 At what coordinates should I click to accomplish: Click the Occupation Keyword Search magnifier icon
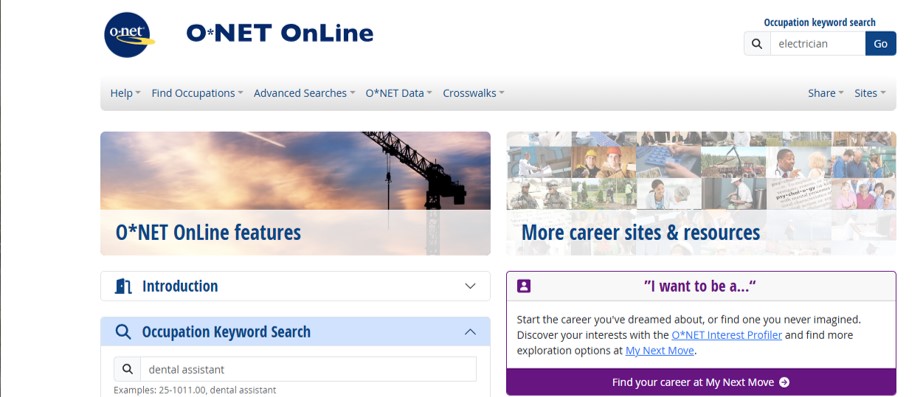[123, 332]
